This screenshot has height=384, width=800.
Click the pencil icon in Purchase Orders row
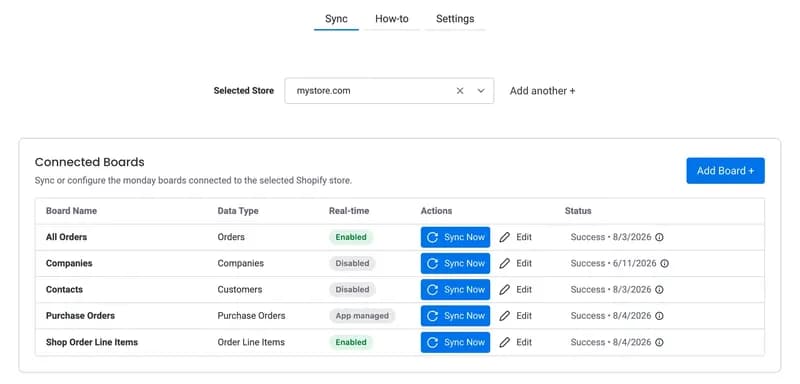[505, 316]
